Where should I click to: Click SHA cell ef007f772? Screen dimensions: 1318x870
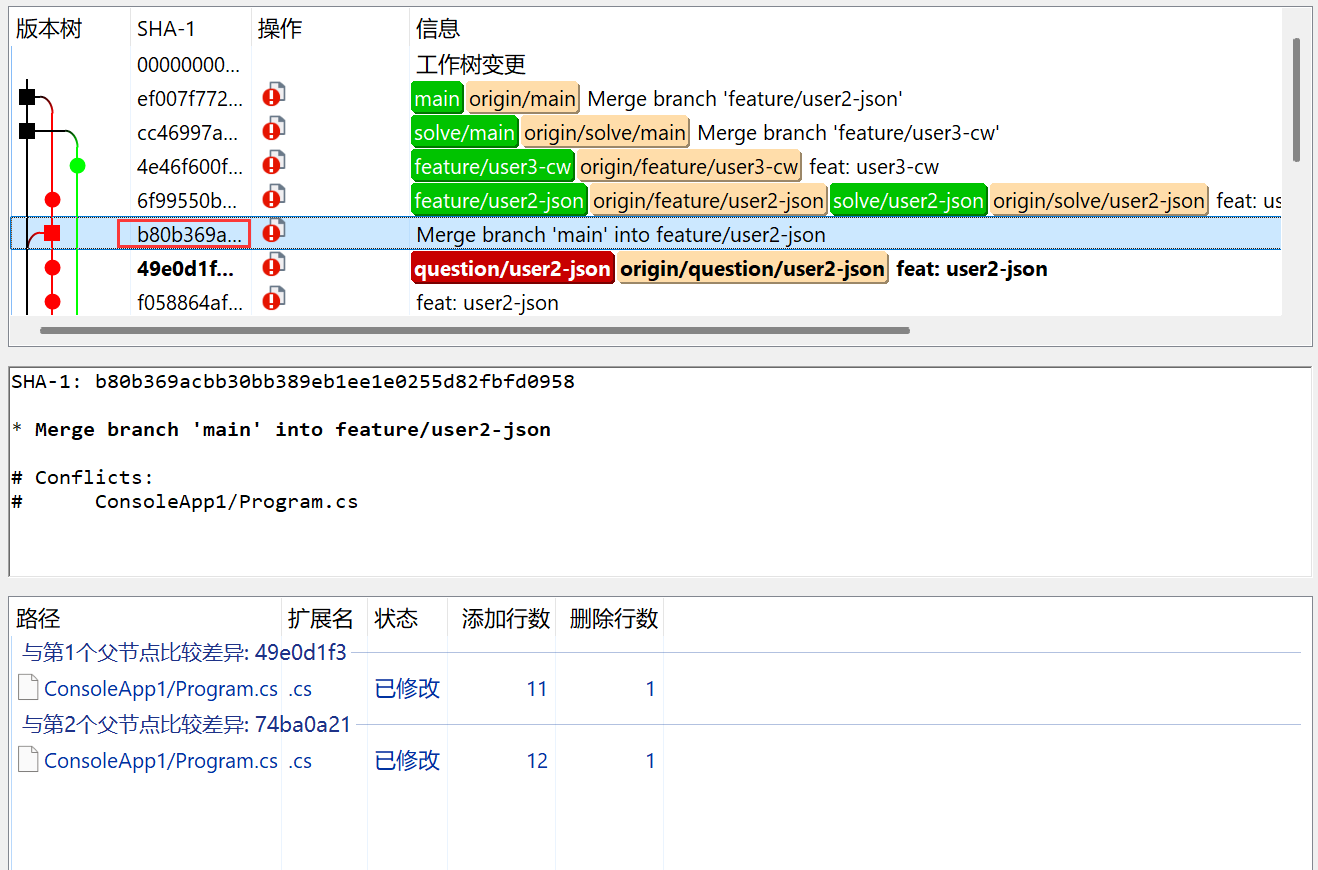190,98
